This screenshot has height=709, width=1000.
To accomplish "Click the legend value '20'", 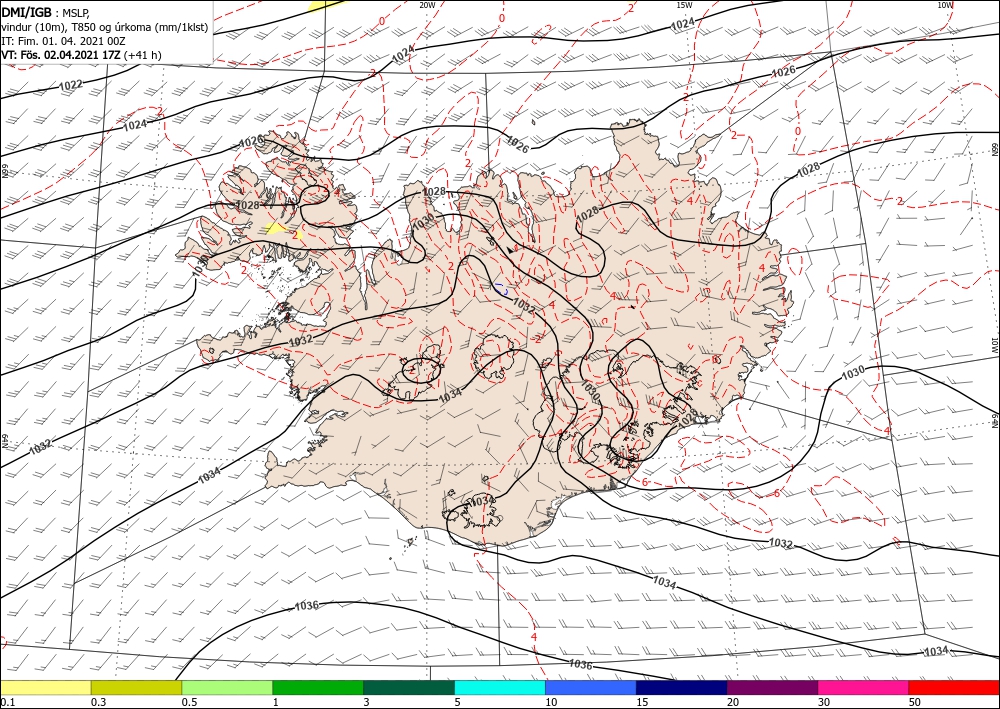I will pos(733,702).
